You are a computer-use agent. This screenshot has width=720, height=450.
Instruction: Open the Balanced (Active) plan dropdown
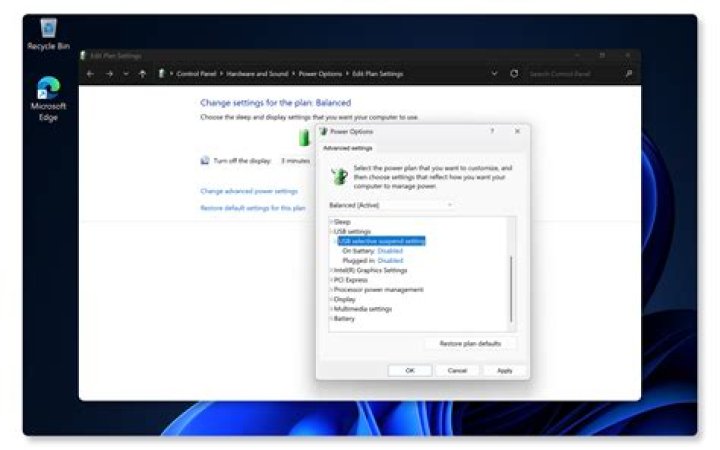coord(391,205)
